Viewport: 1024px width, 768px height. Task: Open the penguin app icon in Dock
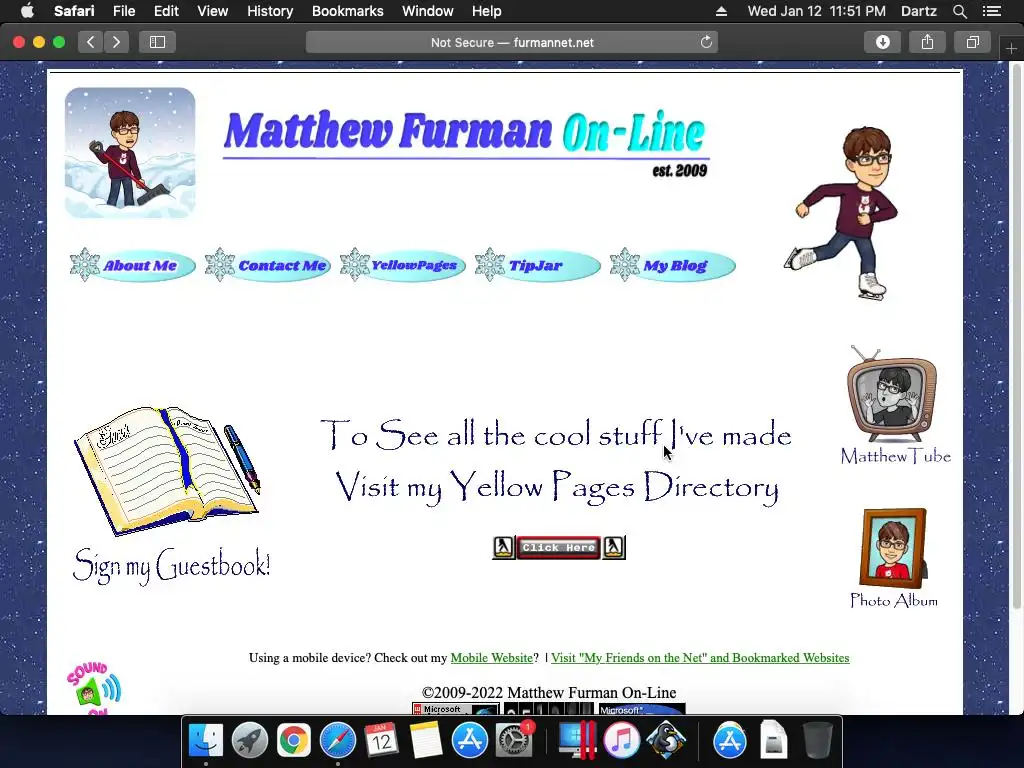click(665, 741)
